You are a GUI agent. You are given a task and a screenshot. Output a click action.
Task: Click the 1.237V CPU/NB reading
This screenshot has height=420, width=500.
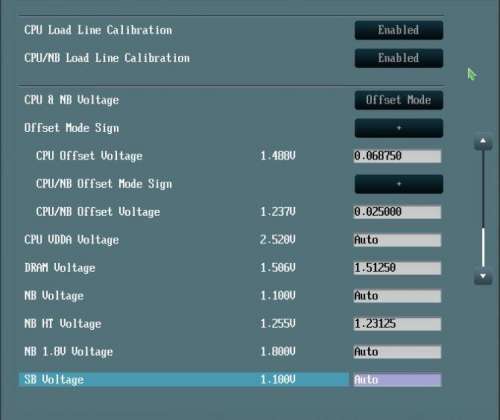pos(278,212)
